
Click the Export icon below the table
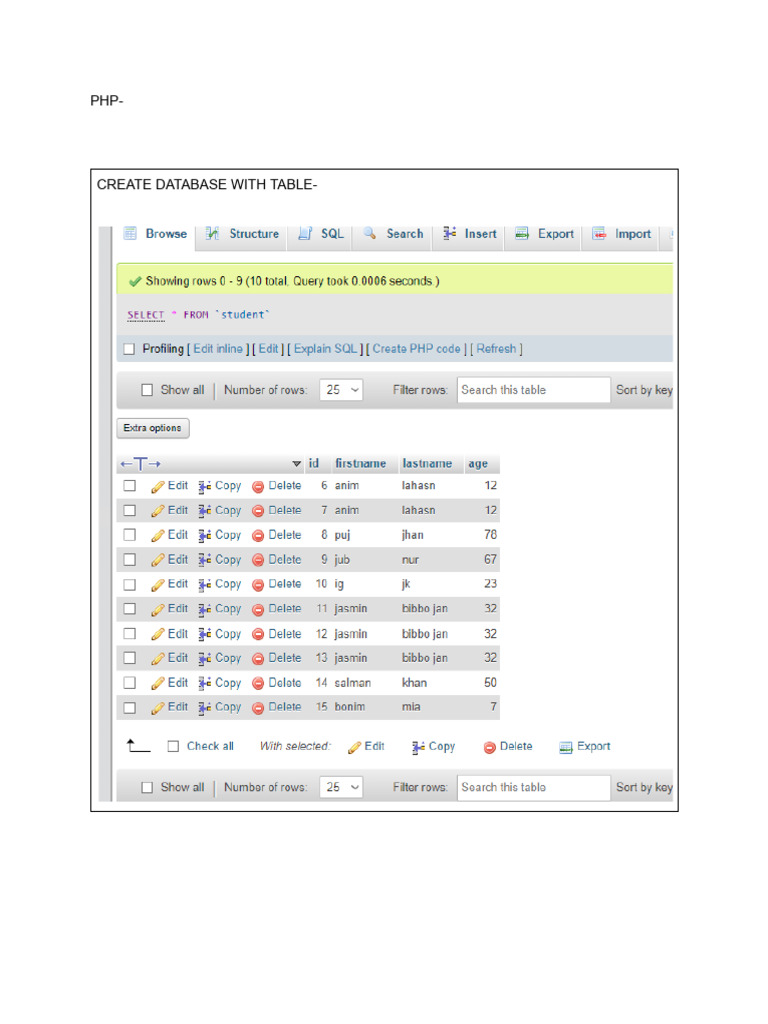click(566, 747)
